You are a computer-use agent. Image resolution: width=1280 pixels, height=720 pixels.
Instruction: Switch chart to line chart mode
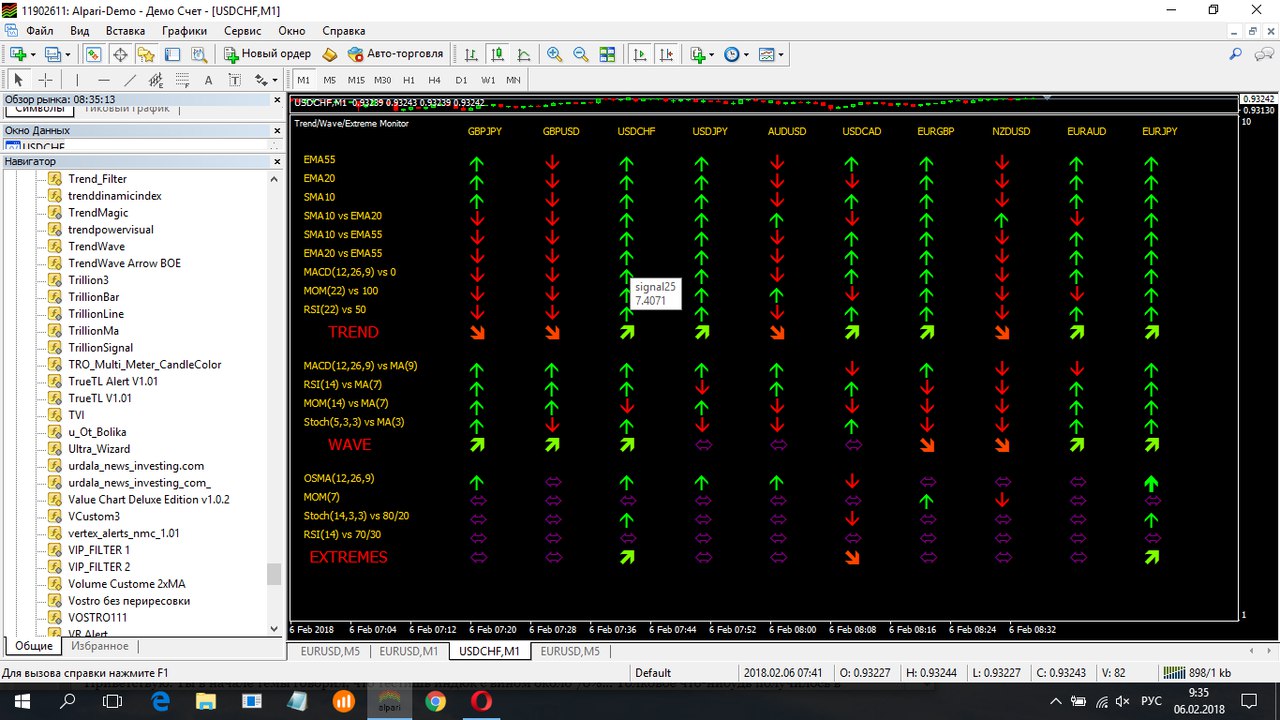pos(524,54)
